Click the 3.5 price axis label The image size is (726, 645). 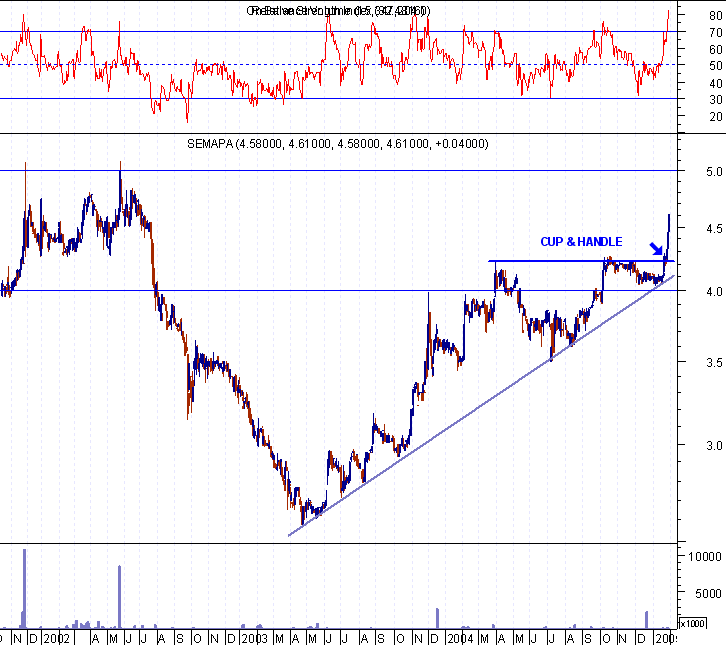(714, 363)
